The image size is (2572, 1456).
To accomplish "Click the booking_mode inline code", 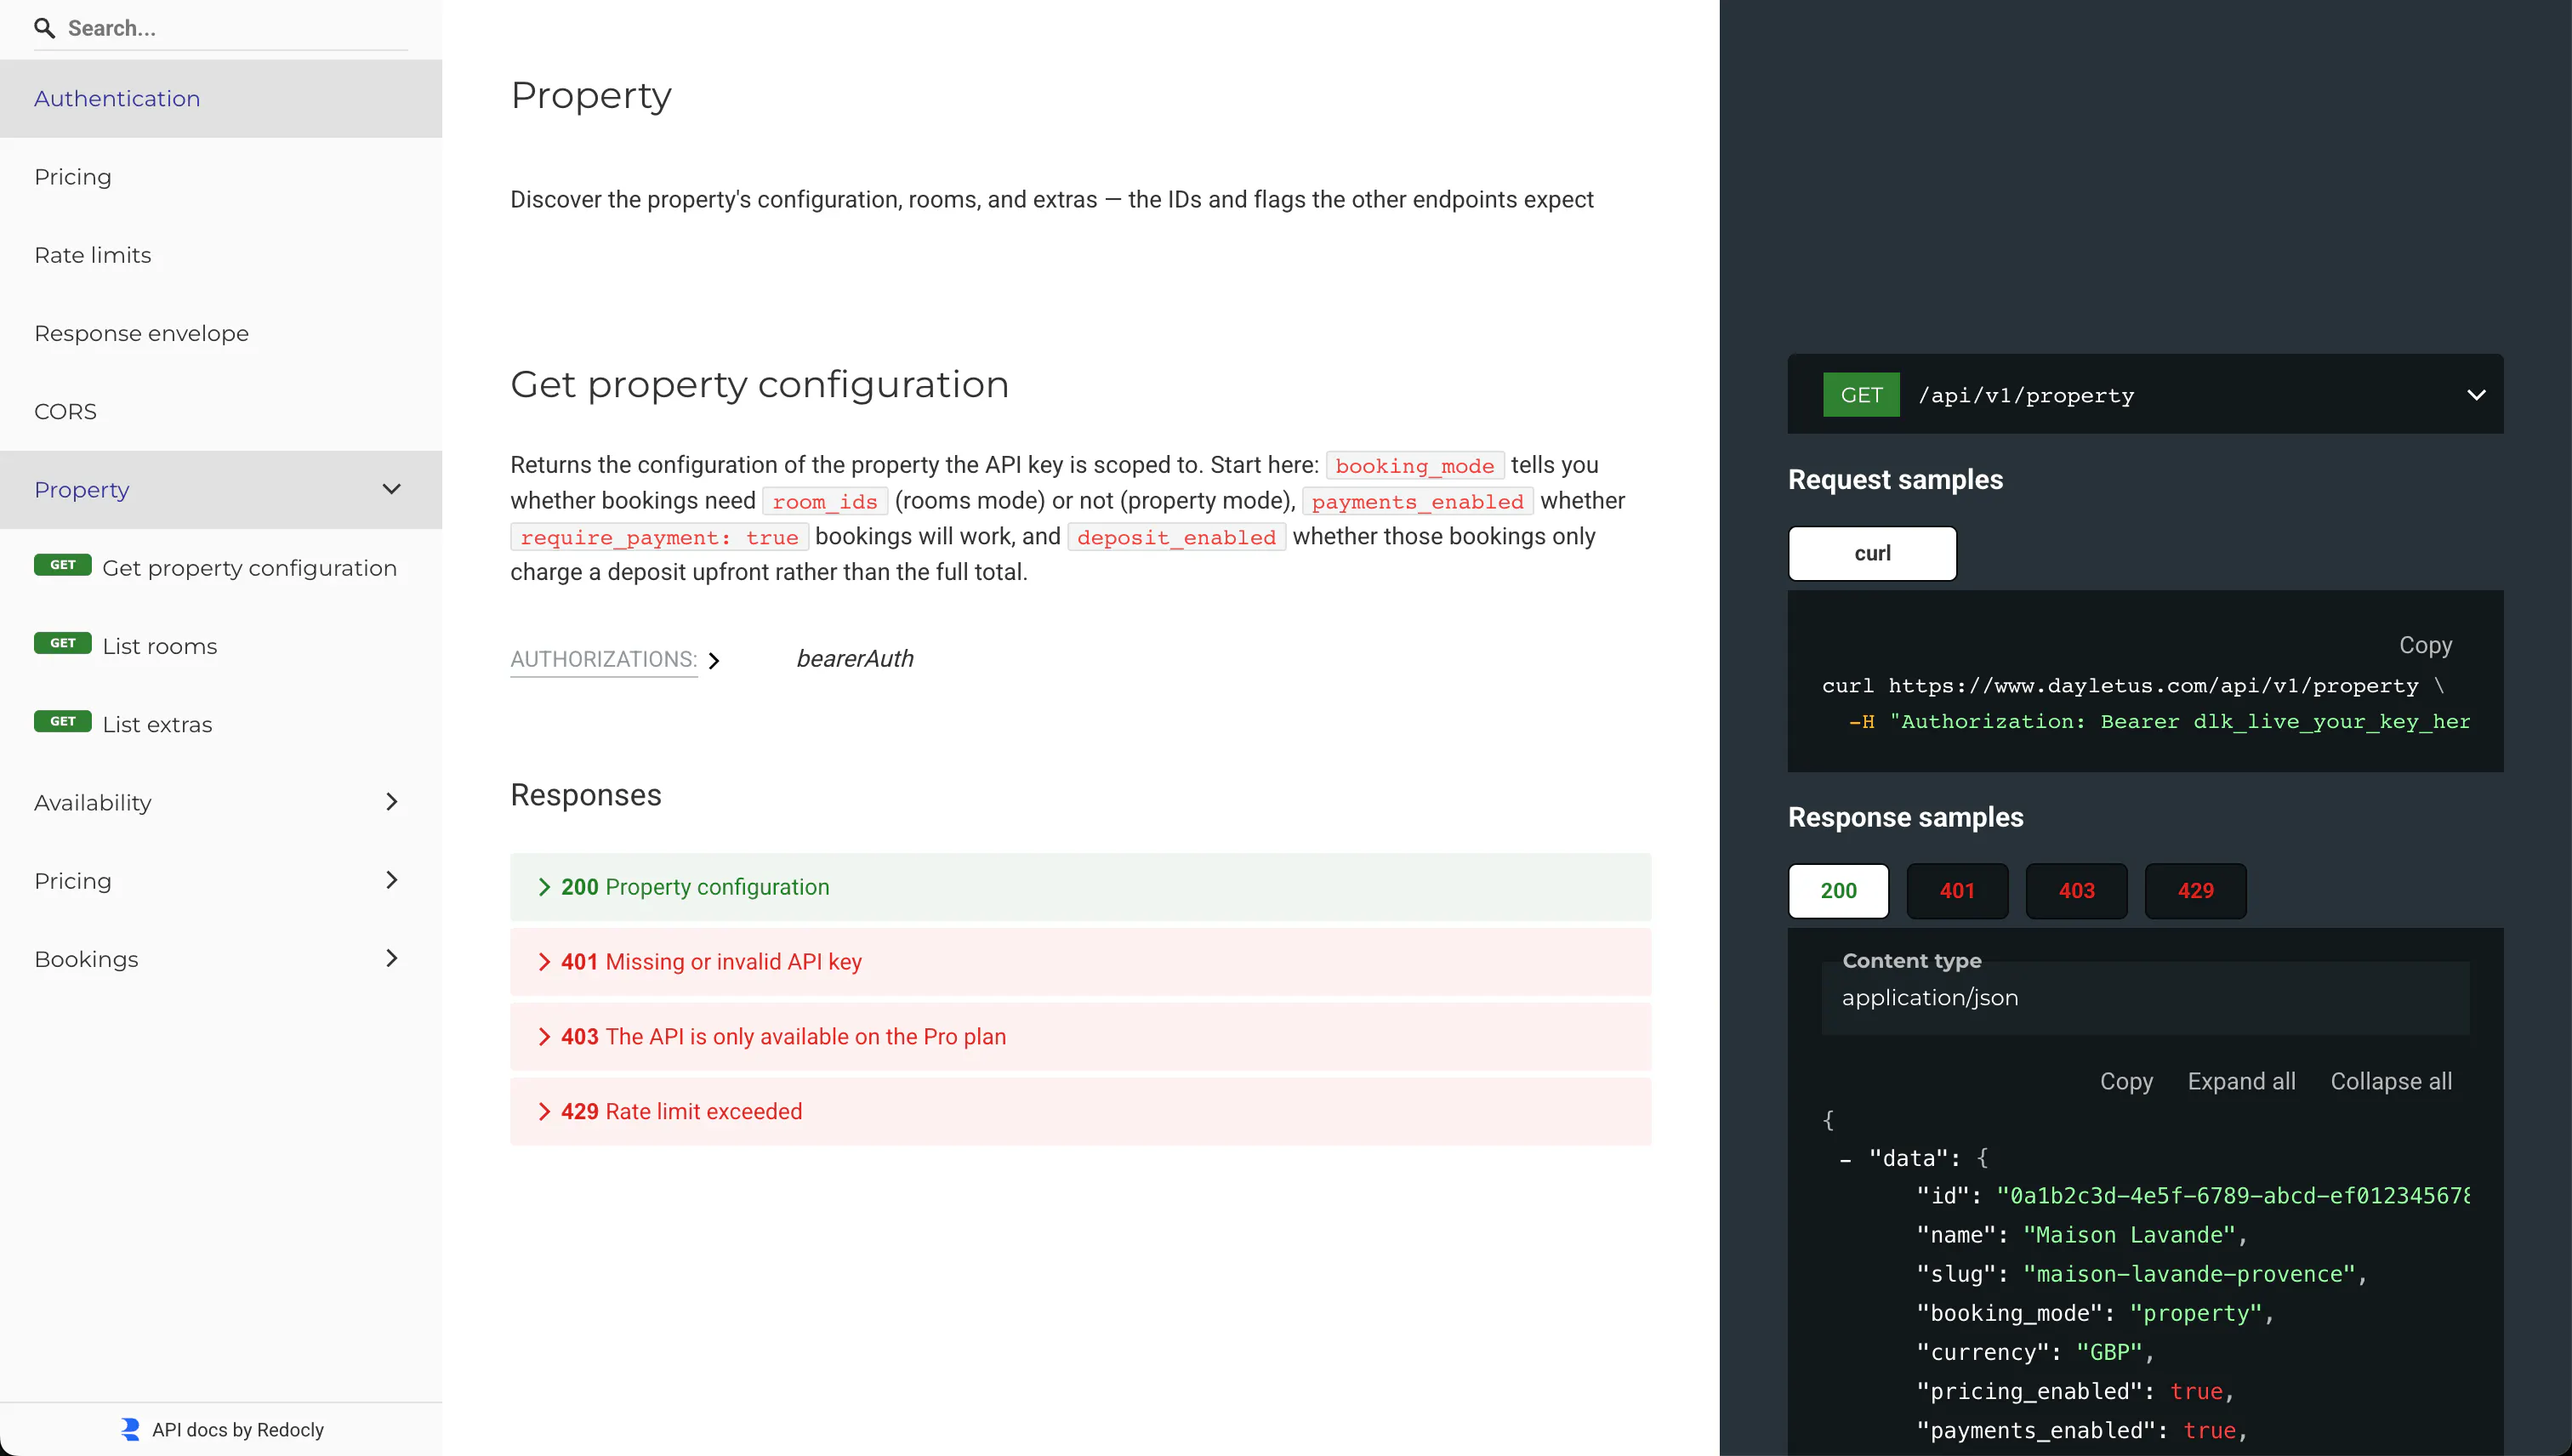I will point(1414,466).
